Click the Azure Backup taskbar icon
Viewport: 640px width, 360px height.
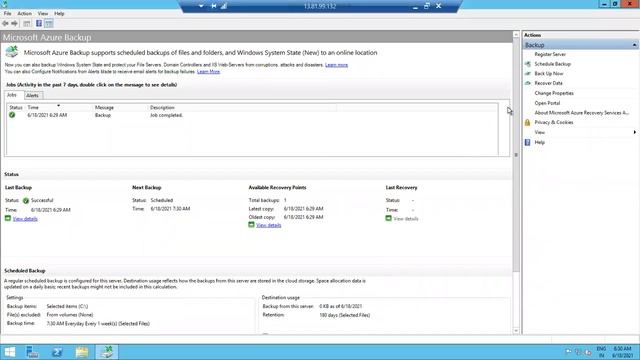(x=107, y=352)
